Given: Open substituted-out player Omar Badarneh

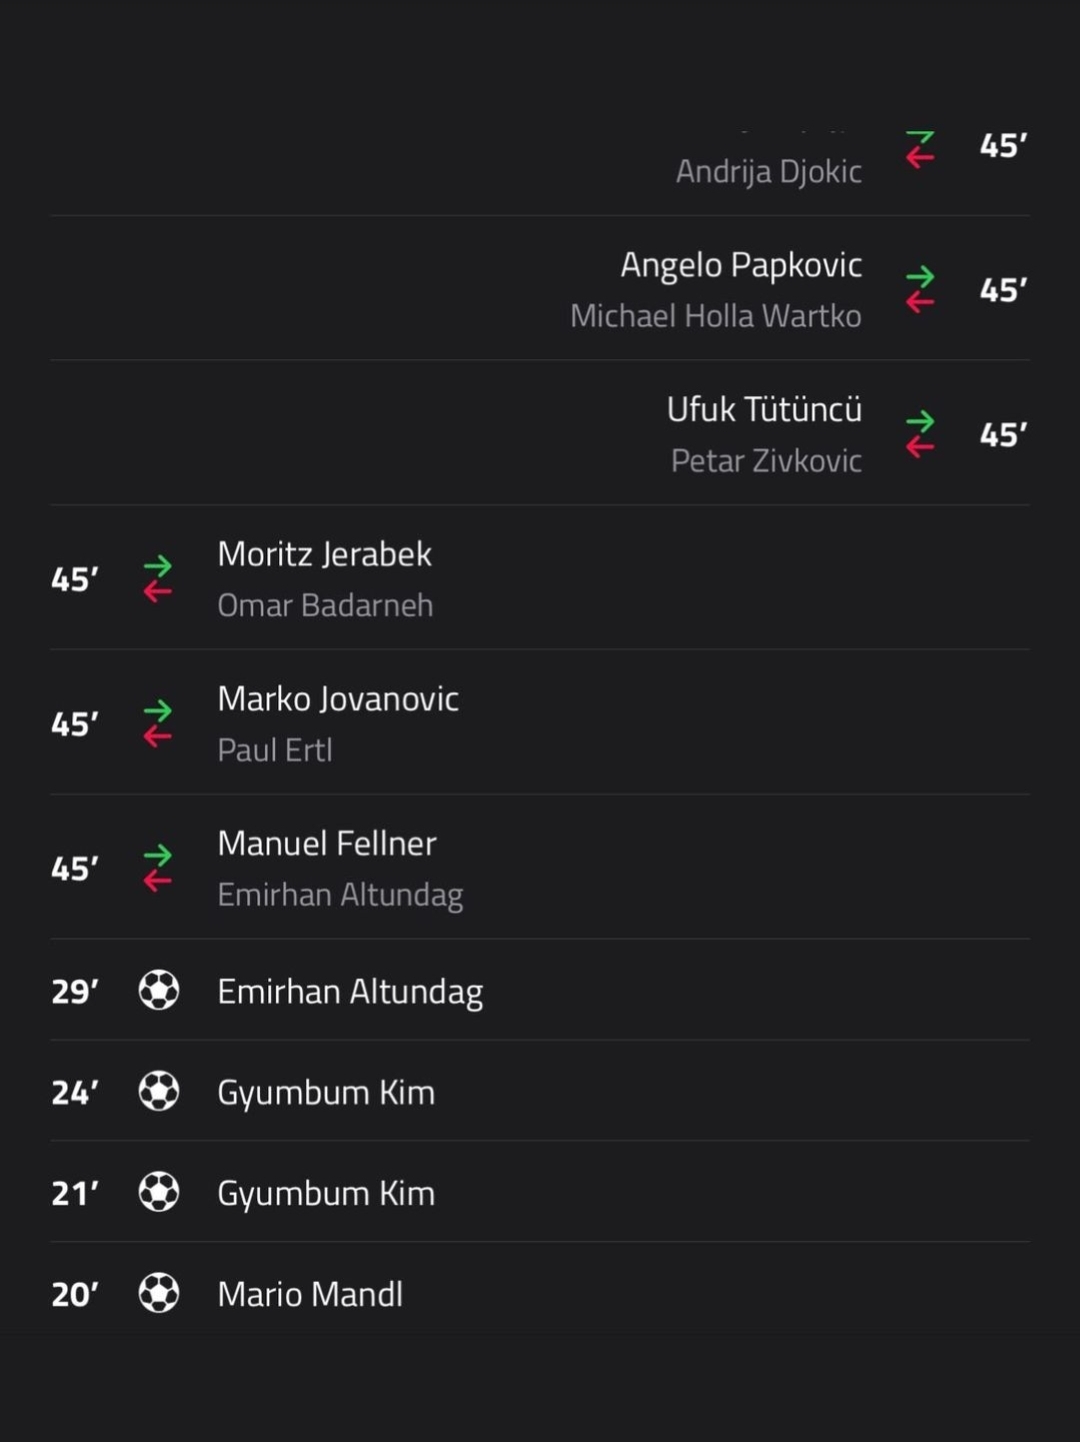Looking at the screenshot, I should tap(326, 605).
